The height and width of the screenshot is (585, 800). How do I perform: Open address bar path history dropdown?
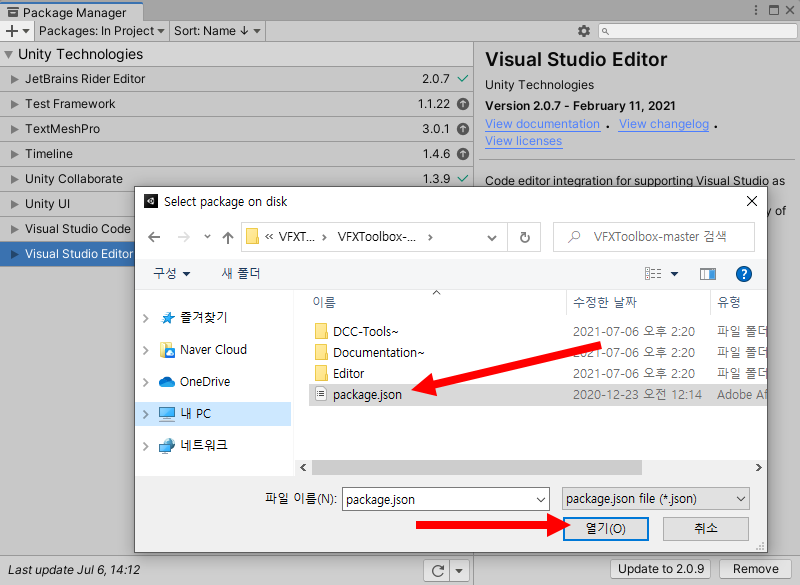coord(491,238)
